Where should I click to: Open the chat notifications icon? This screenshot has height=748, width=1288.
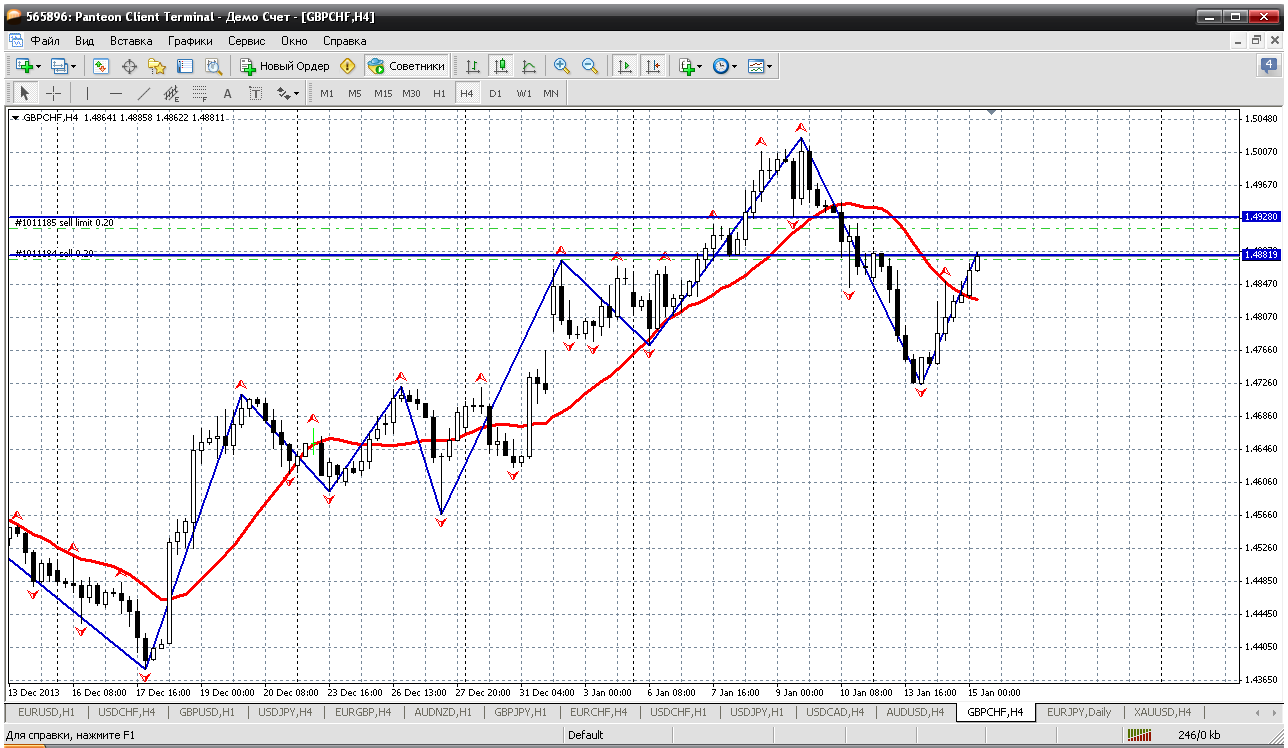[1268, 66]
